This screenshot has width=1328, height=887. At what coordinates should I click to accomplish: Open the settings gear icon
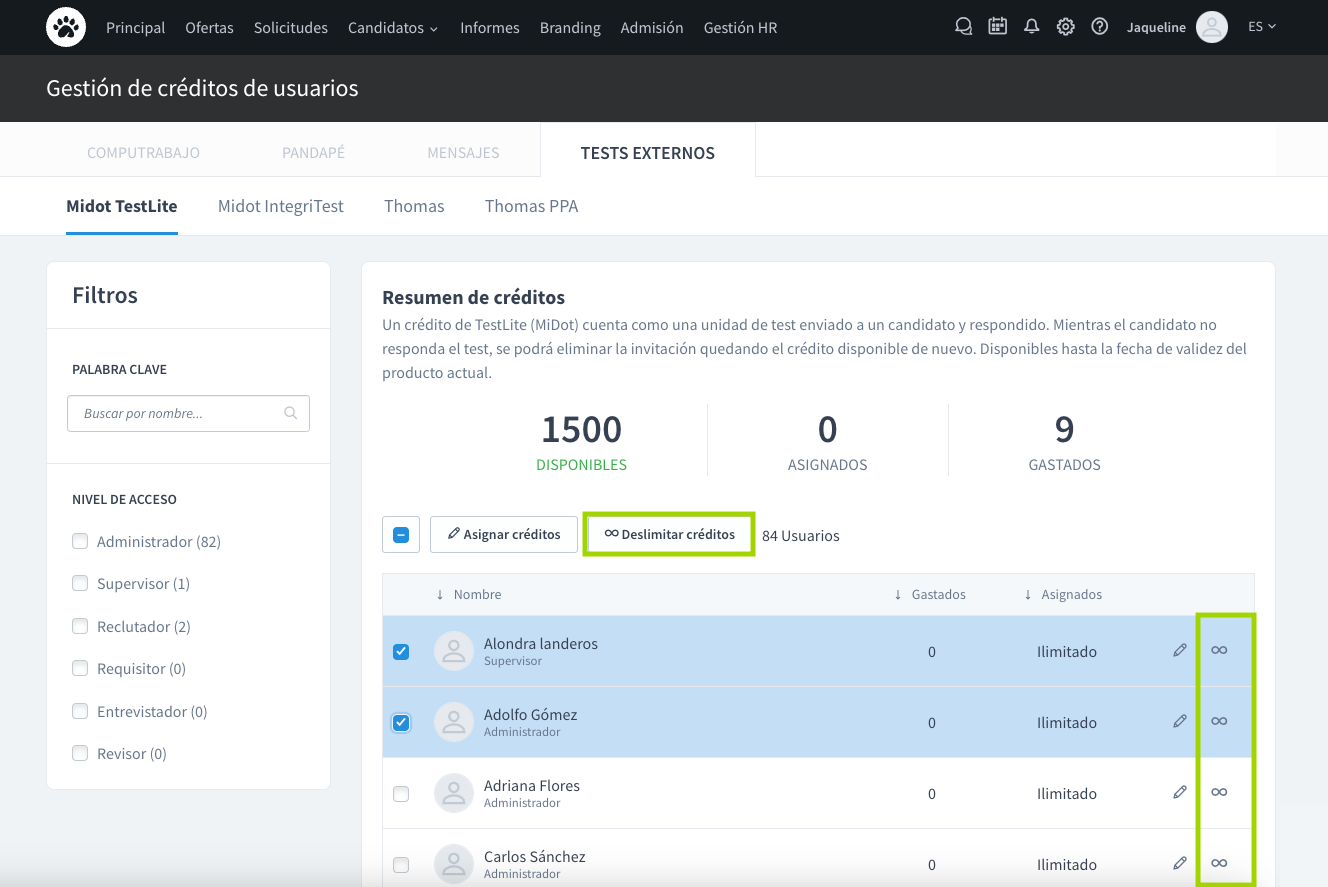coord(1066,27)
